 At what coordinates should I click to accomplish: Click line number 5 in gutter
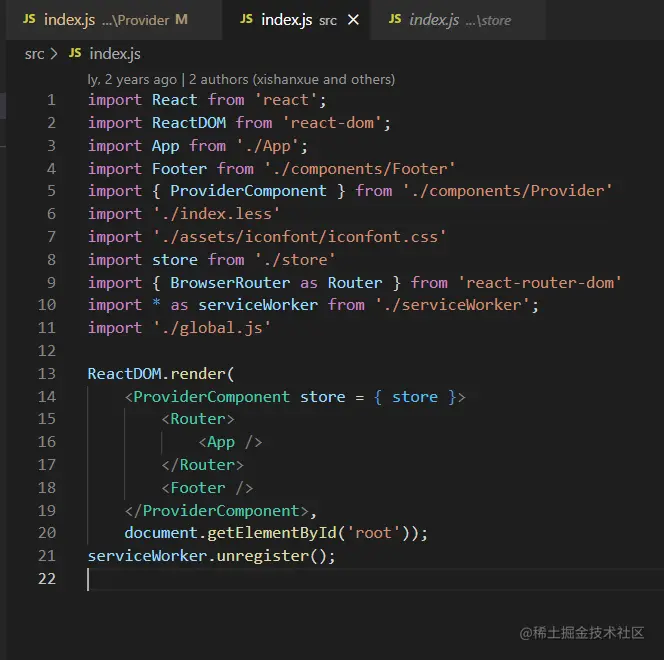(51, 191)
